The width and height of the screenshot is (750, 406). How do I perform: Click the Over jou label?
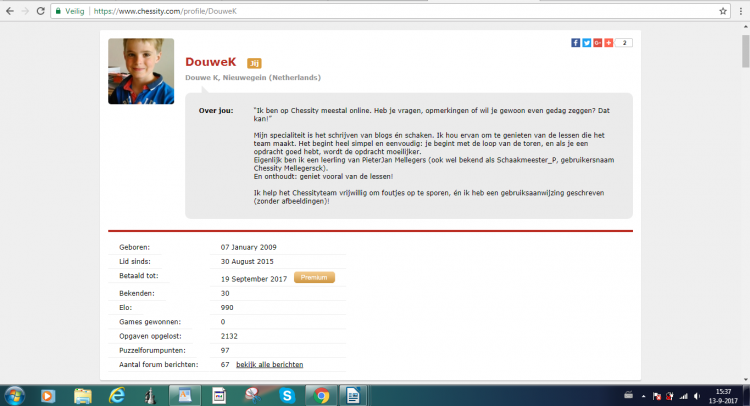[216, 110]
